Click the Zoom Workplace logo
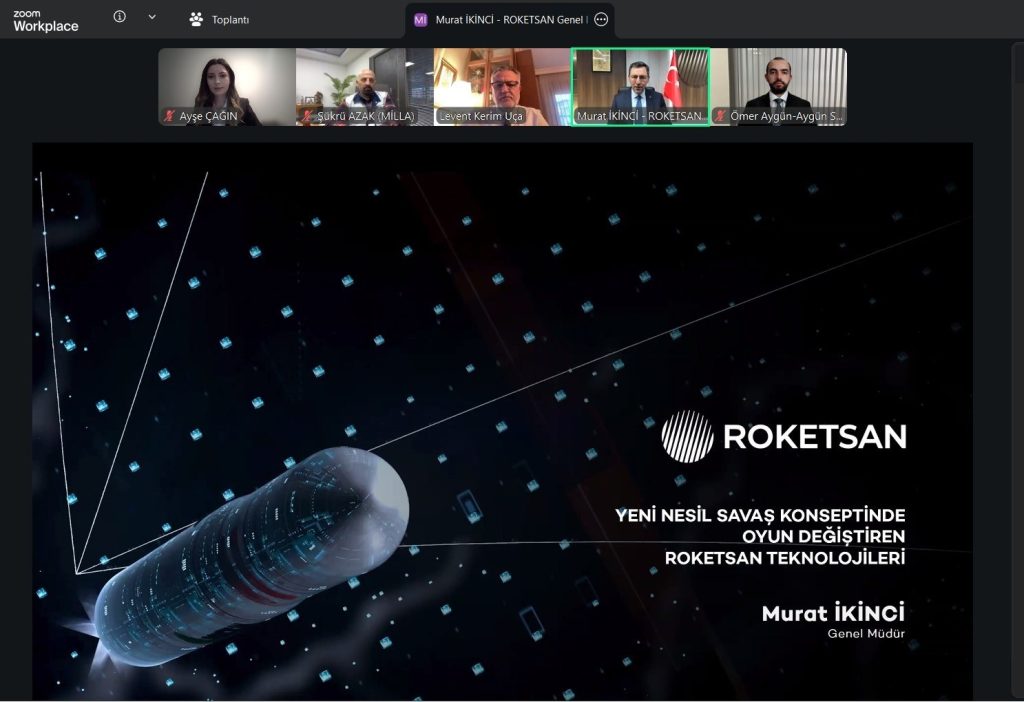Screen dimensions: 1024x702 45,20
